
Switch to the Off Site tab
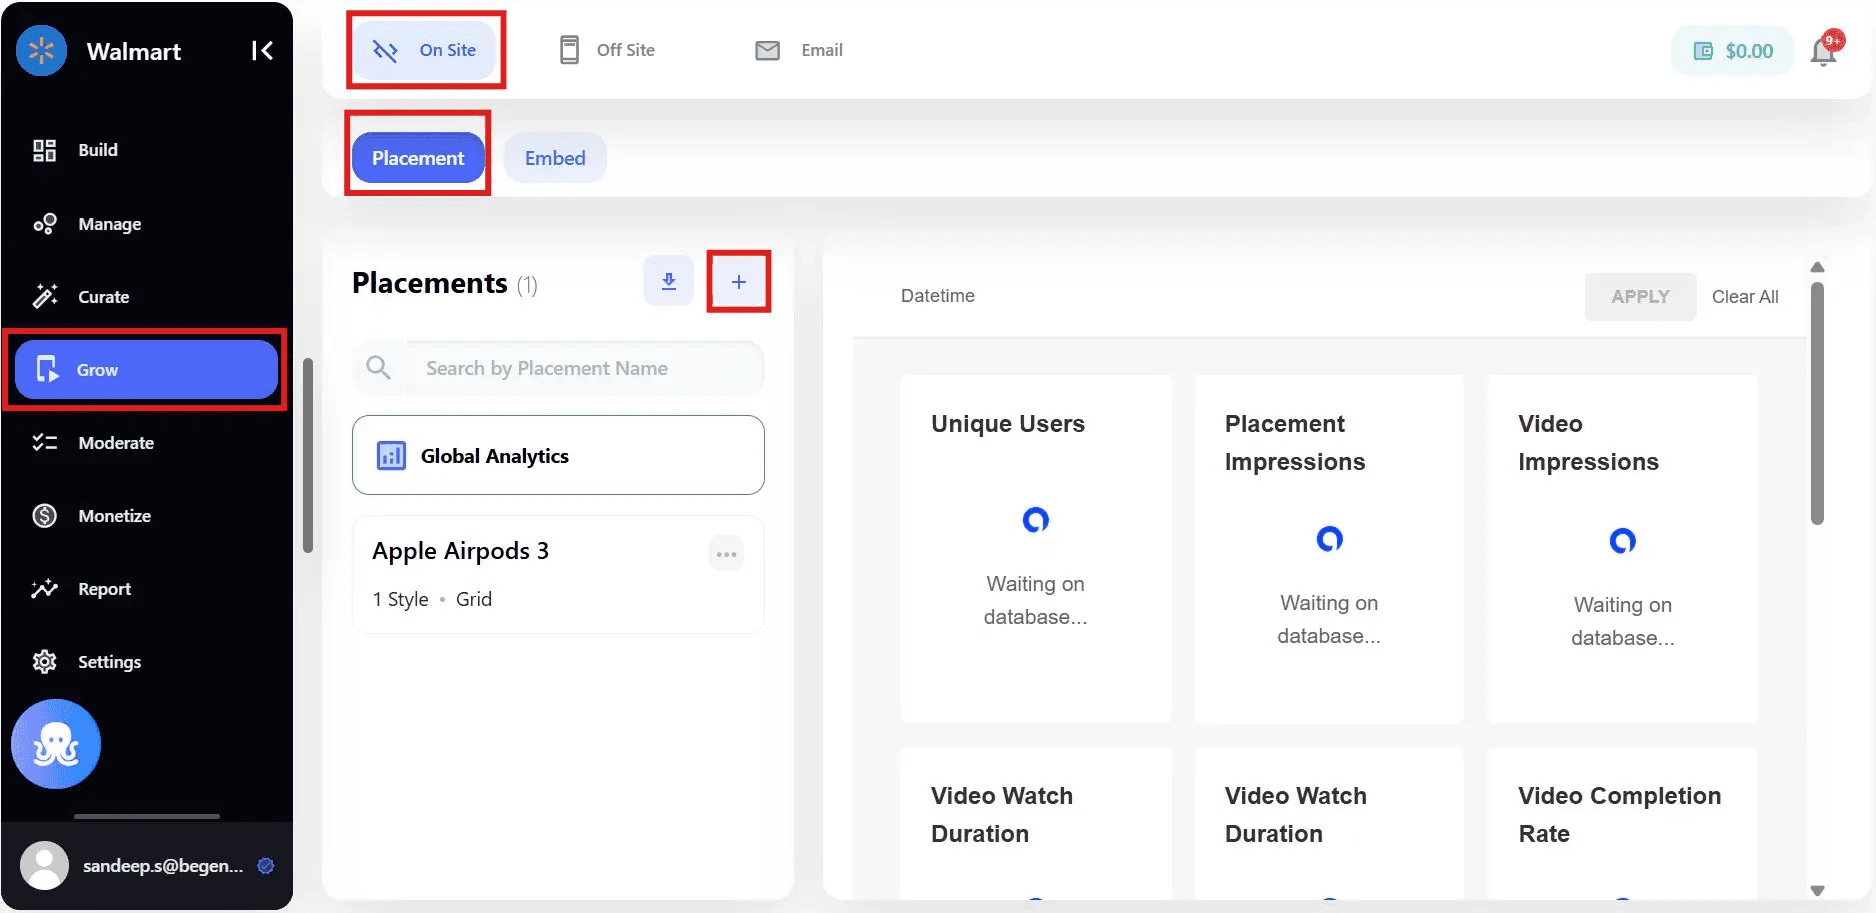click(607, 50)
